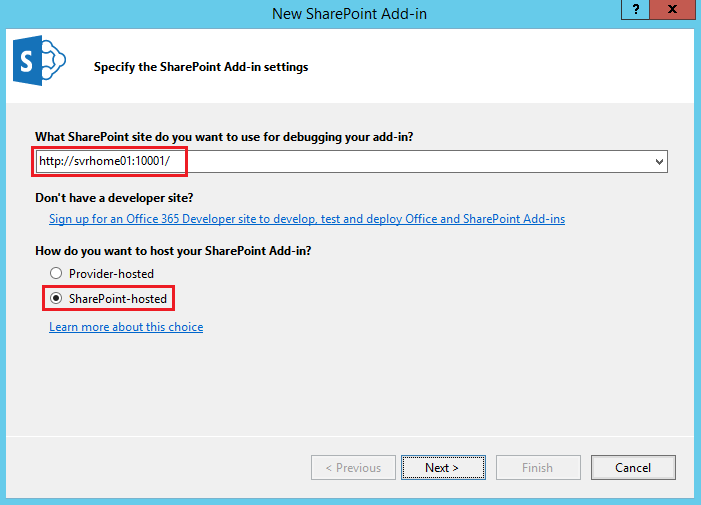Click the SharePoint logo icon
This screenshot has width=701, height=505.
(39, 60)
